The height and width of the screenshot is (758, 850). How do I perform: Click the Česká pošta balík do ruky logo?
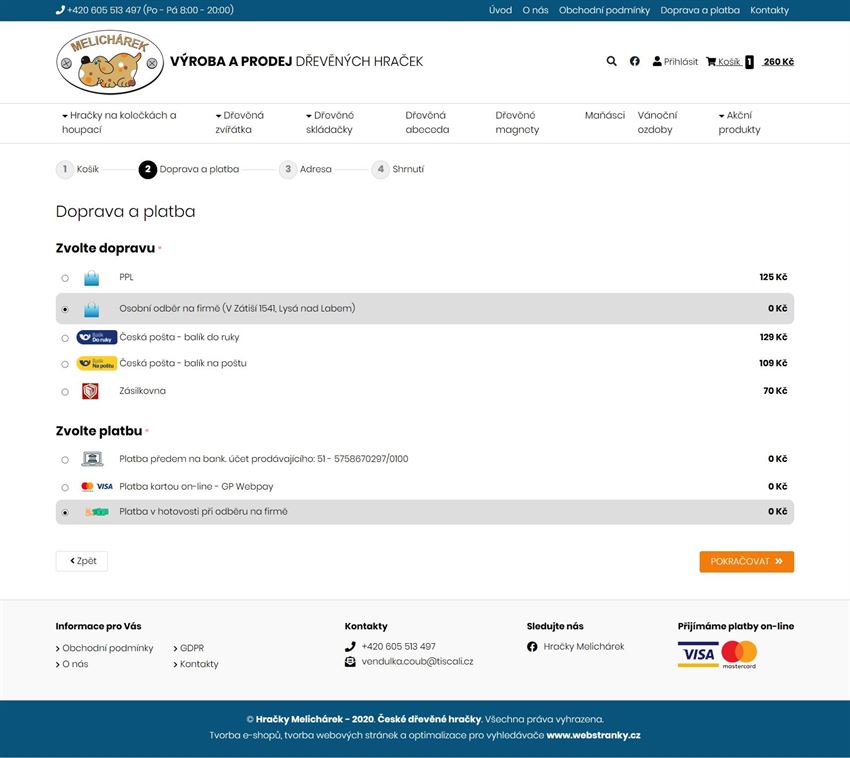click(x=96, y=337)
